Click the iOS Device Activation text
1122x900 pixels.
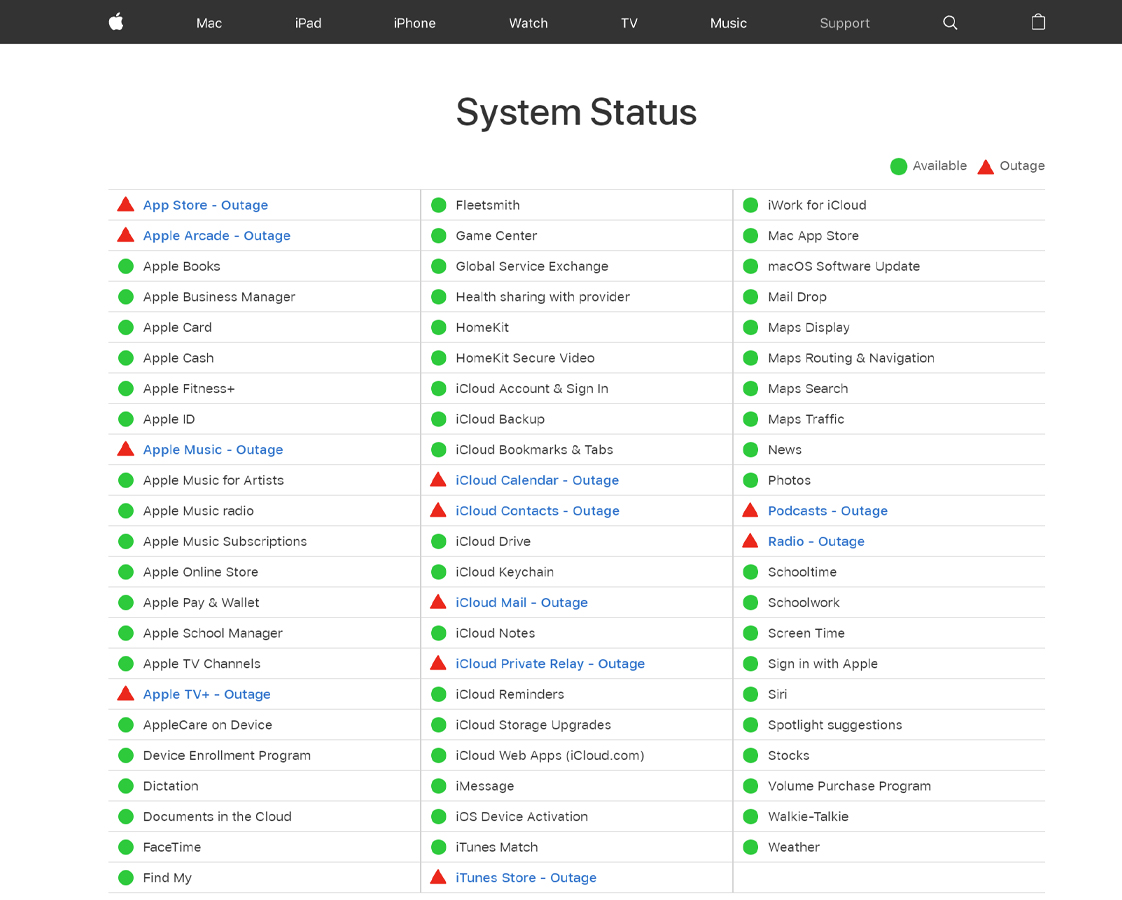tap(522, 816)
